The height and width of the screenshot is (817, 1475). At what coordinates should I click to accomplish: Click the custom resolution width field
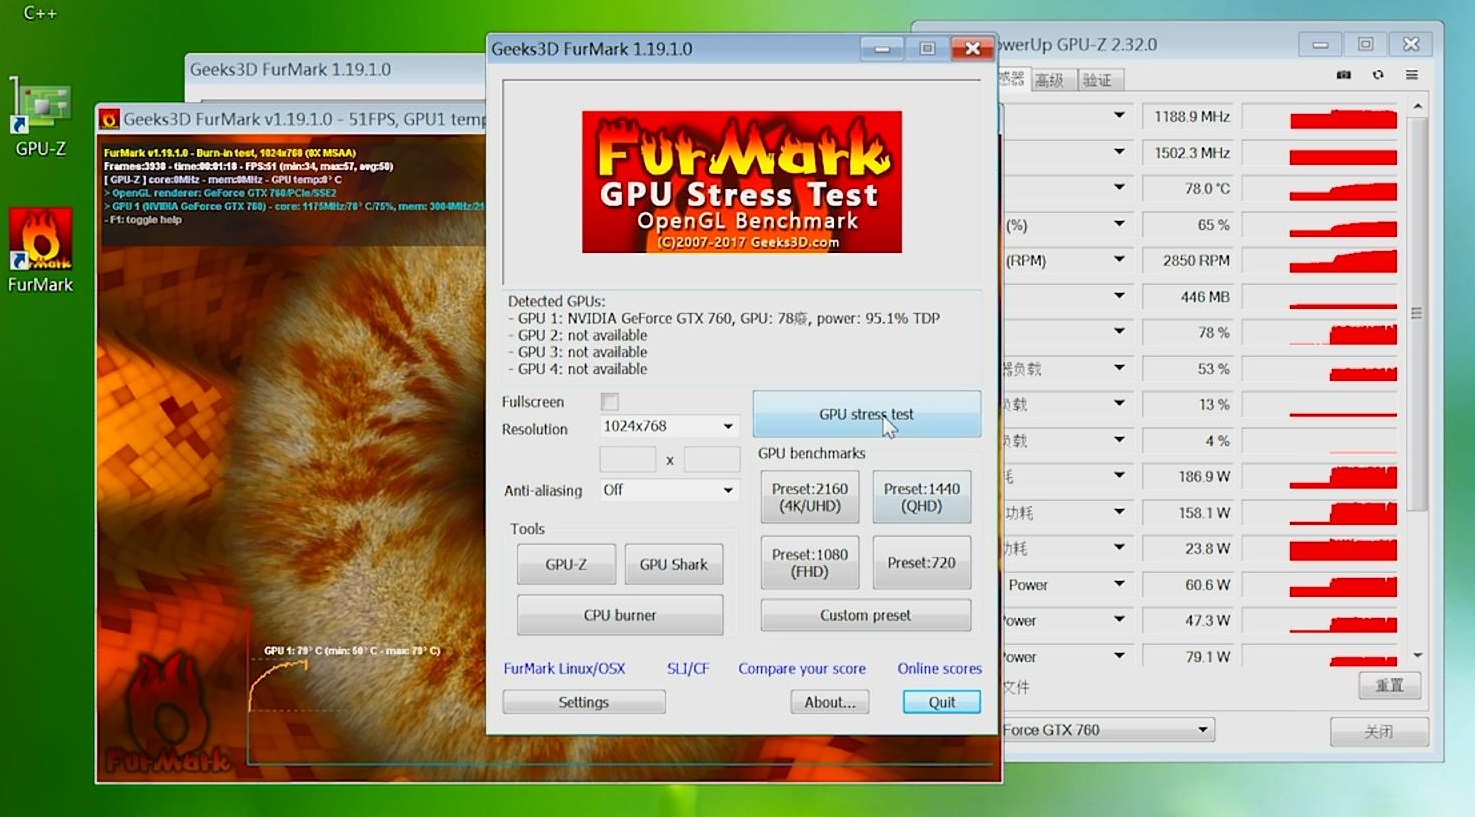pyautogui.click(x=627, y=459)
